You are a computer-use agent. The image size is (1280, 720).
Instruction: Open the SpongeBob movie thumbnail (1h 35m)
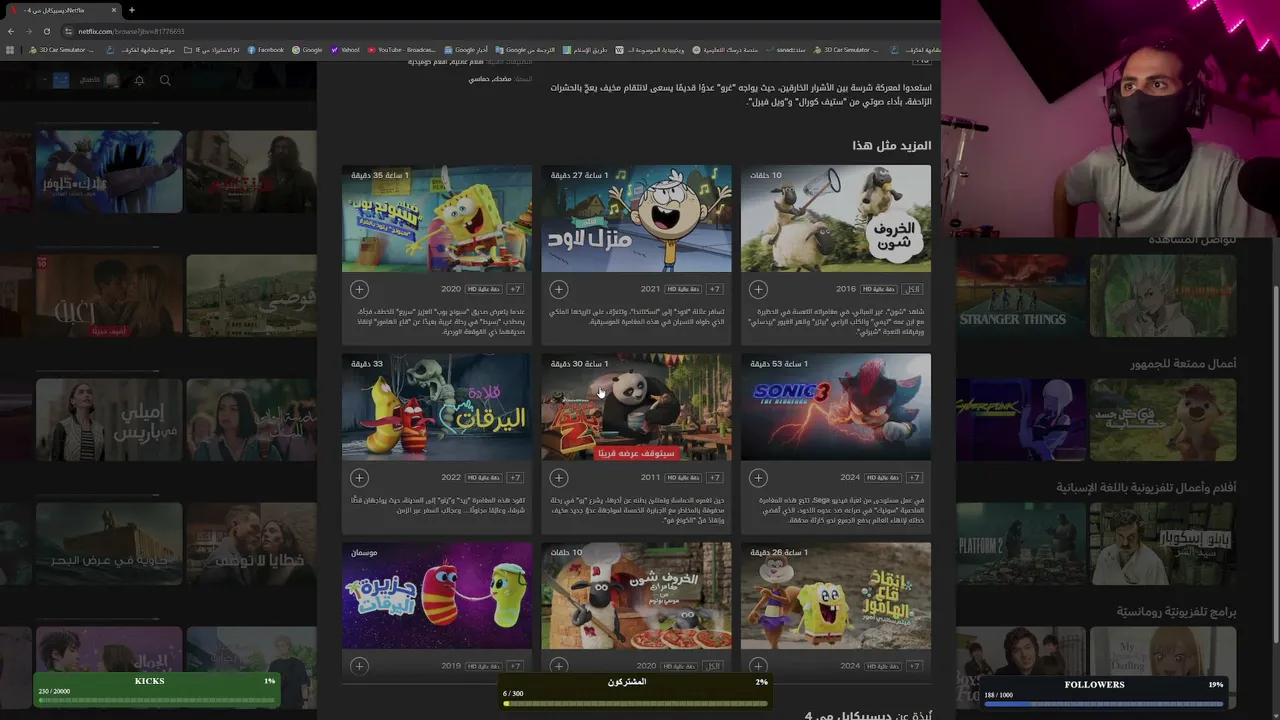(437, 219)
